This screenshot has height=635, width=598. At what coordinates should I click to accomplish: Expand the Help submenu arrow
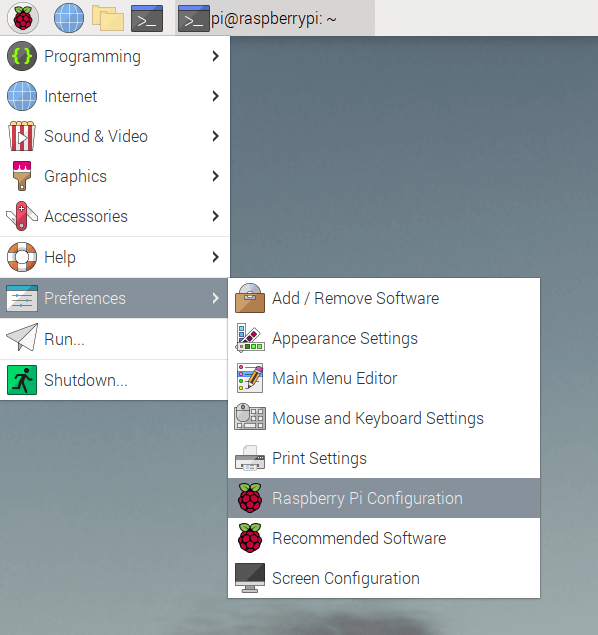(x=216, y=257)
